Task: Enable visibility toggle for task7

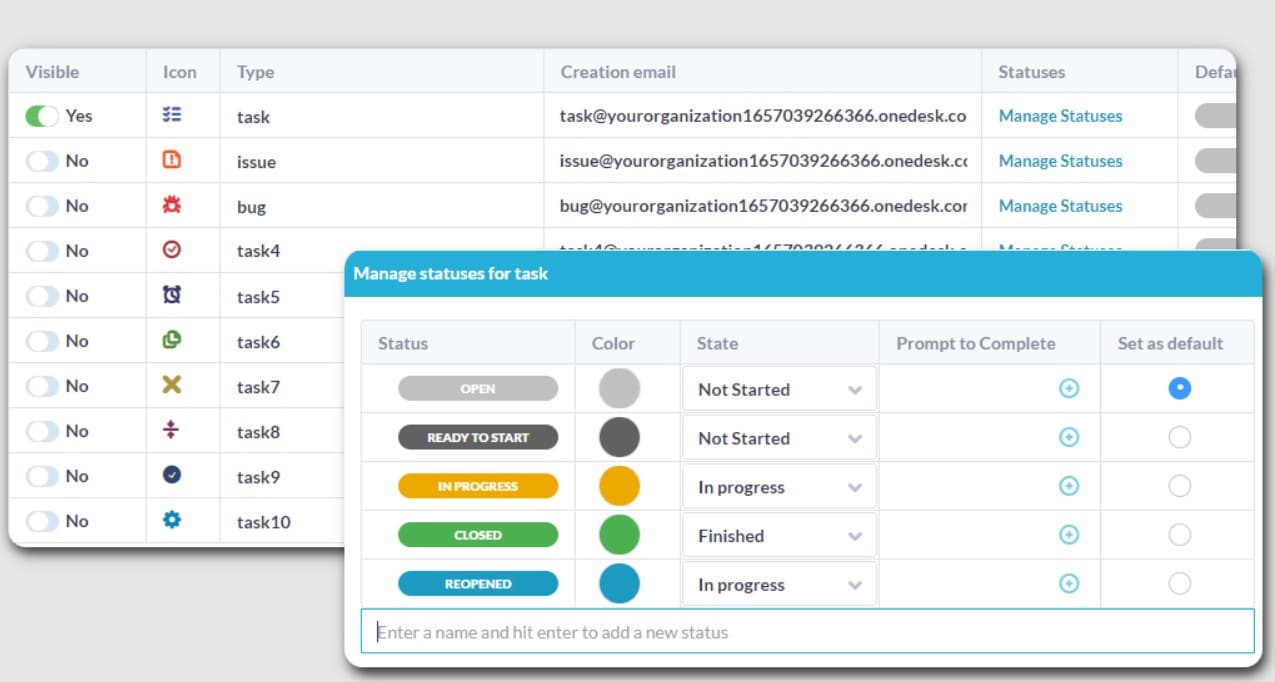Action: pyautogui.click(x=42, y=386)
